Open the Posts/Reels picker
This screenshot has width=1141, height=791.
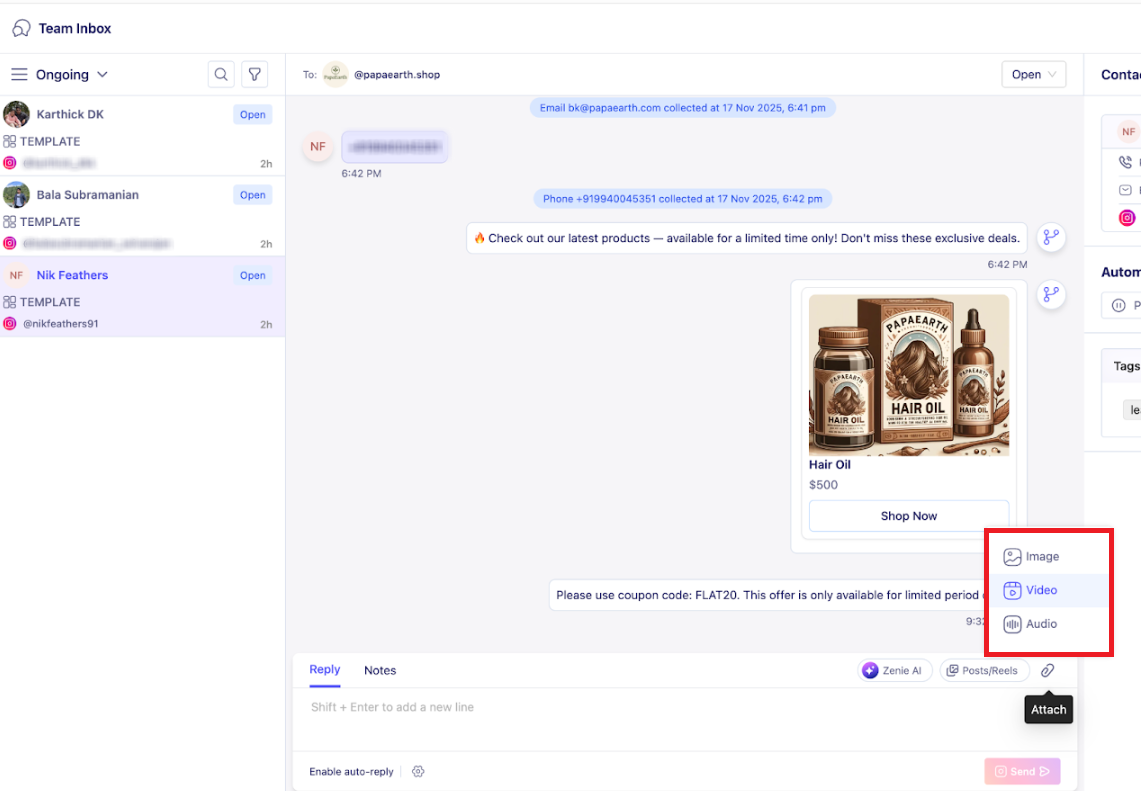[x=984, y=670]
